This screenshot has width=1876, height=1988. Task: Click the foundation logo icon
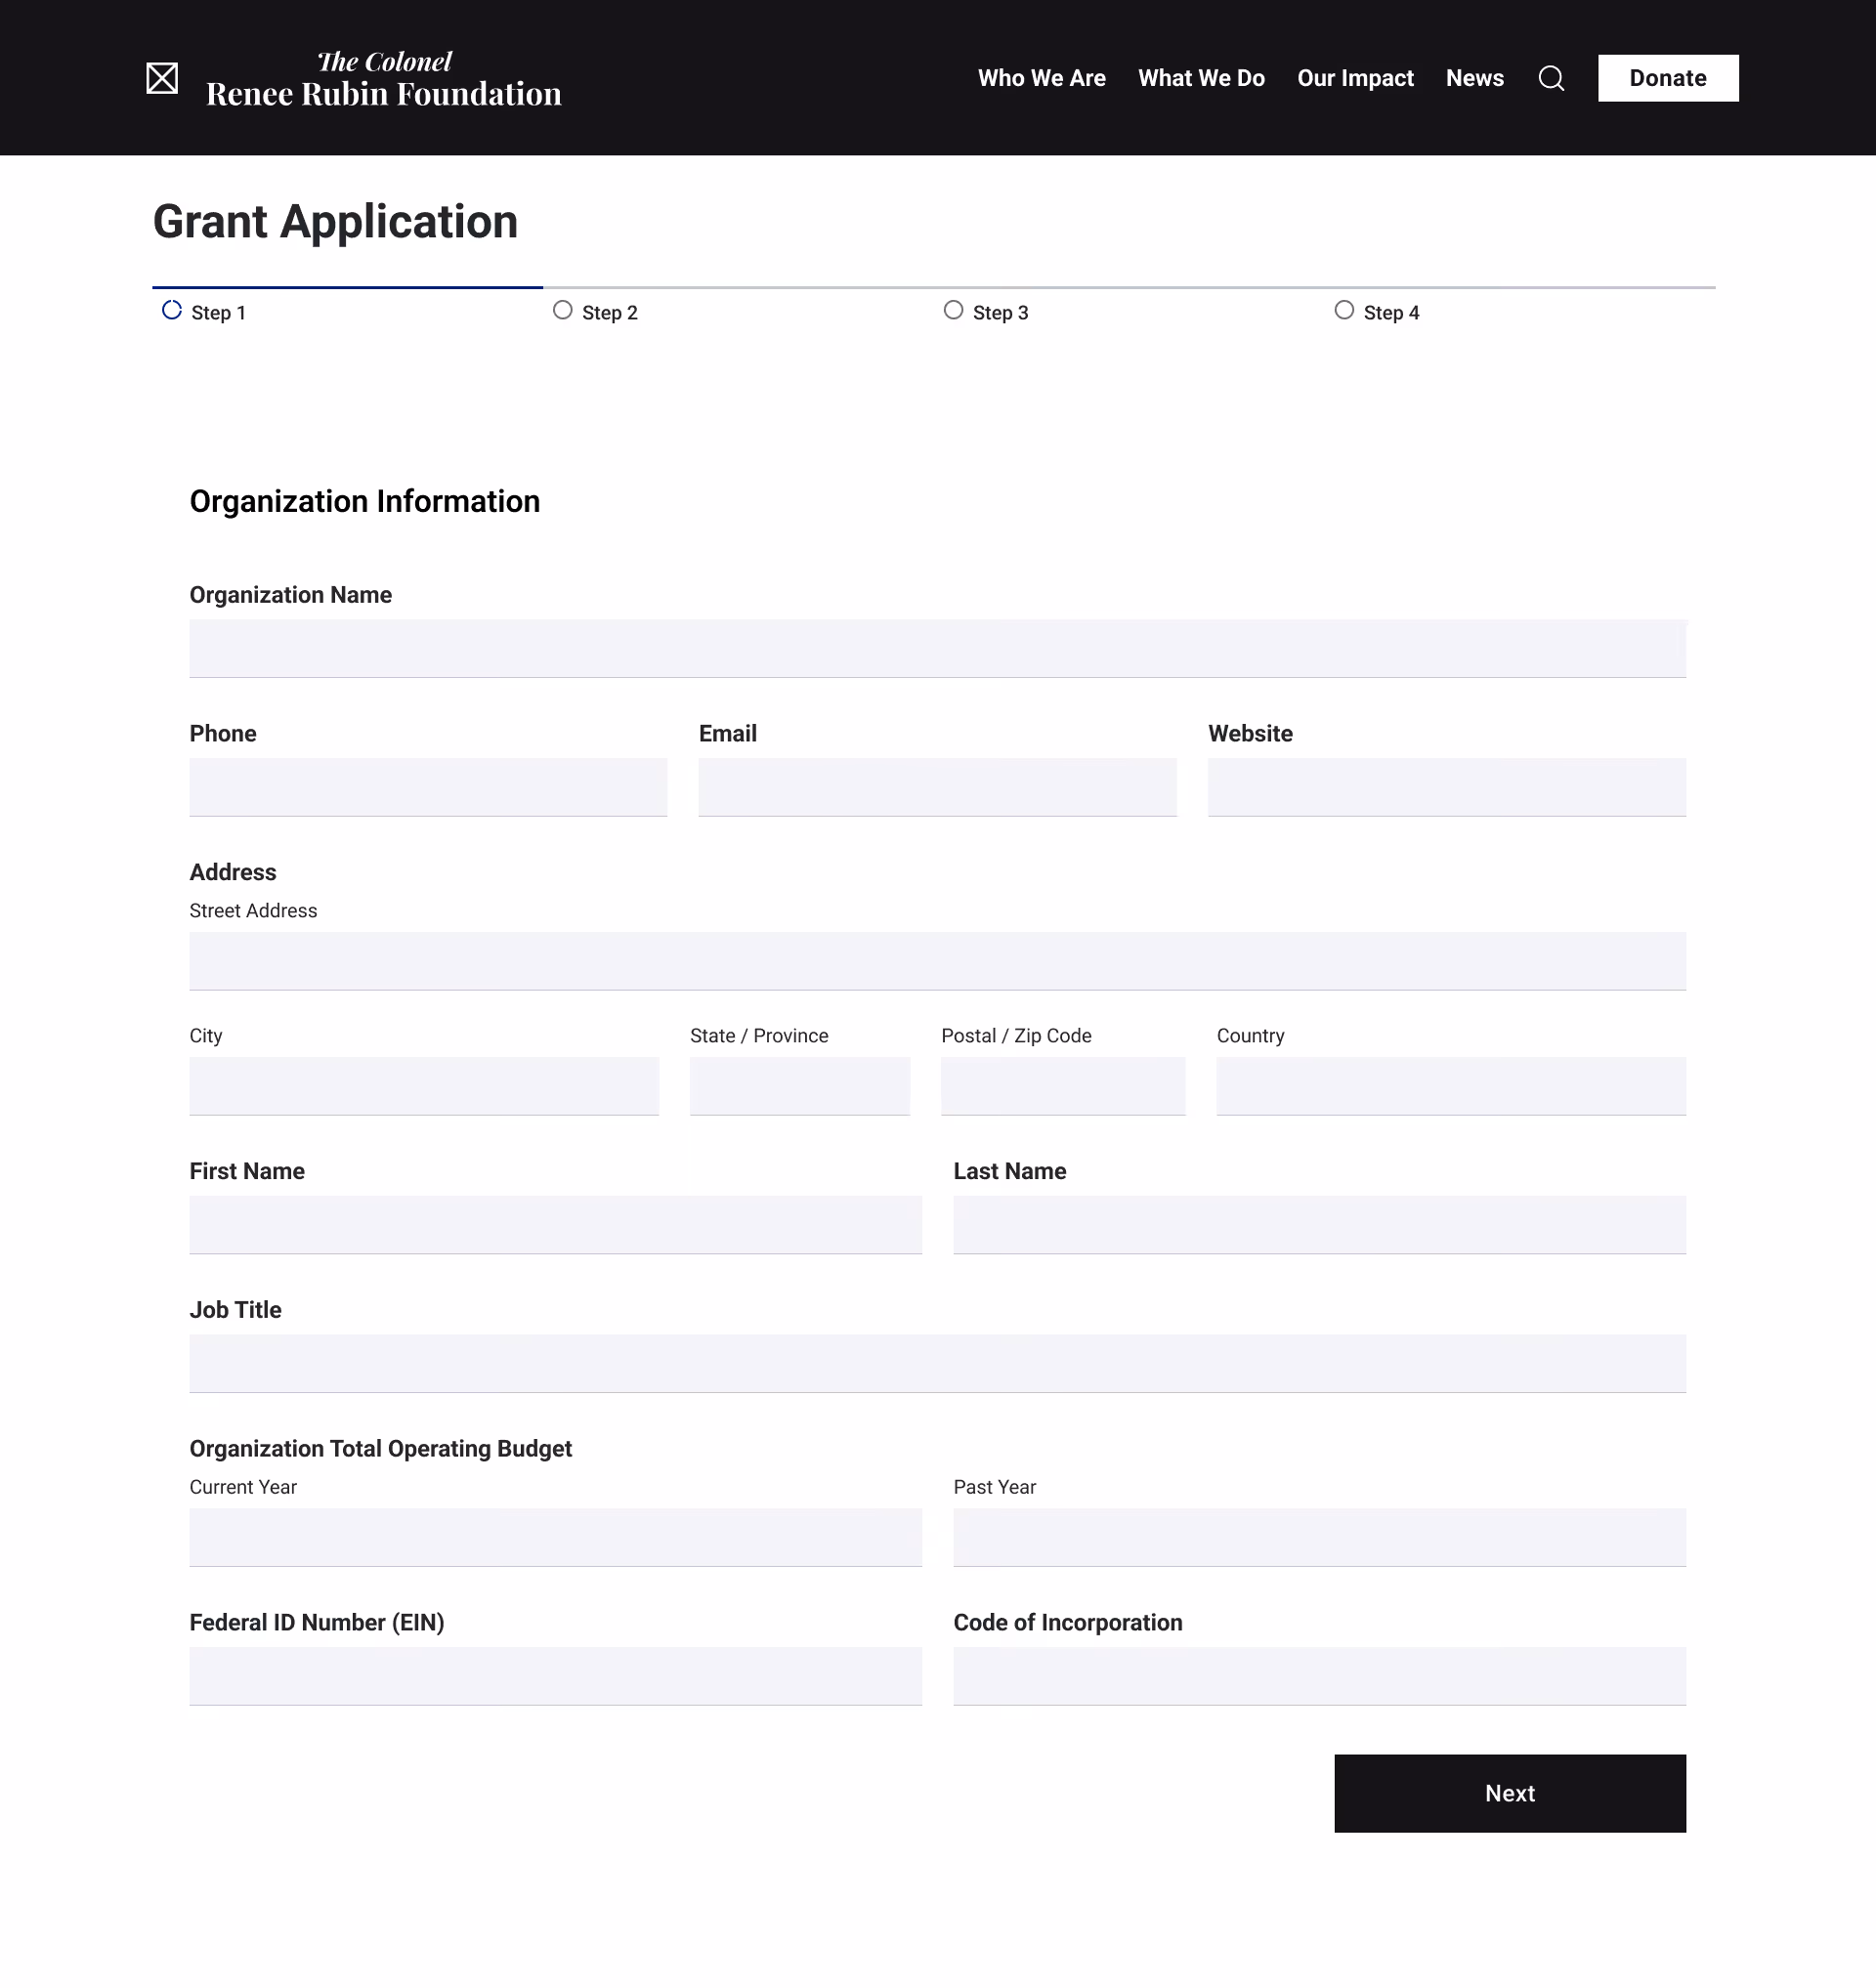[162, 78]
